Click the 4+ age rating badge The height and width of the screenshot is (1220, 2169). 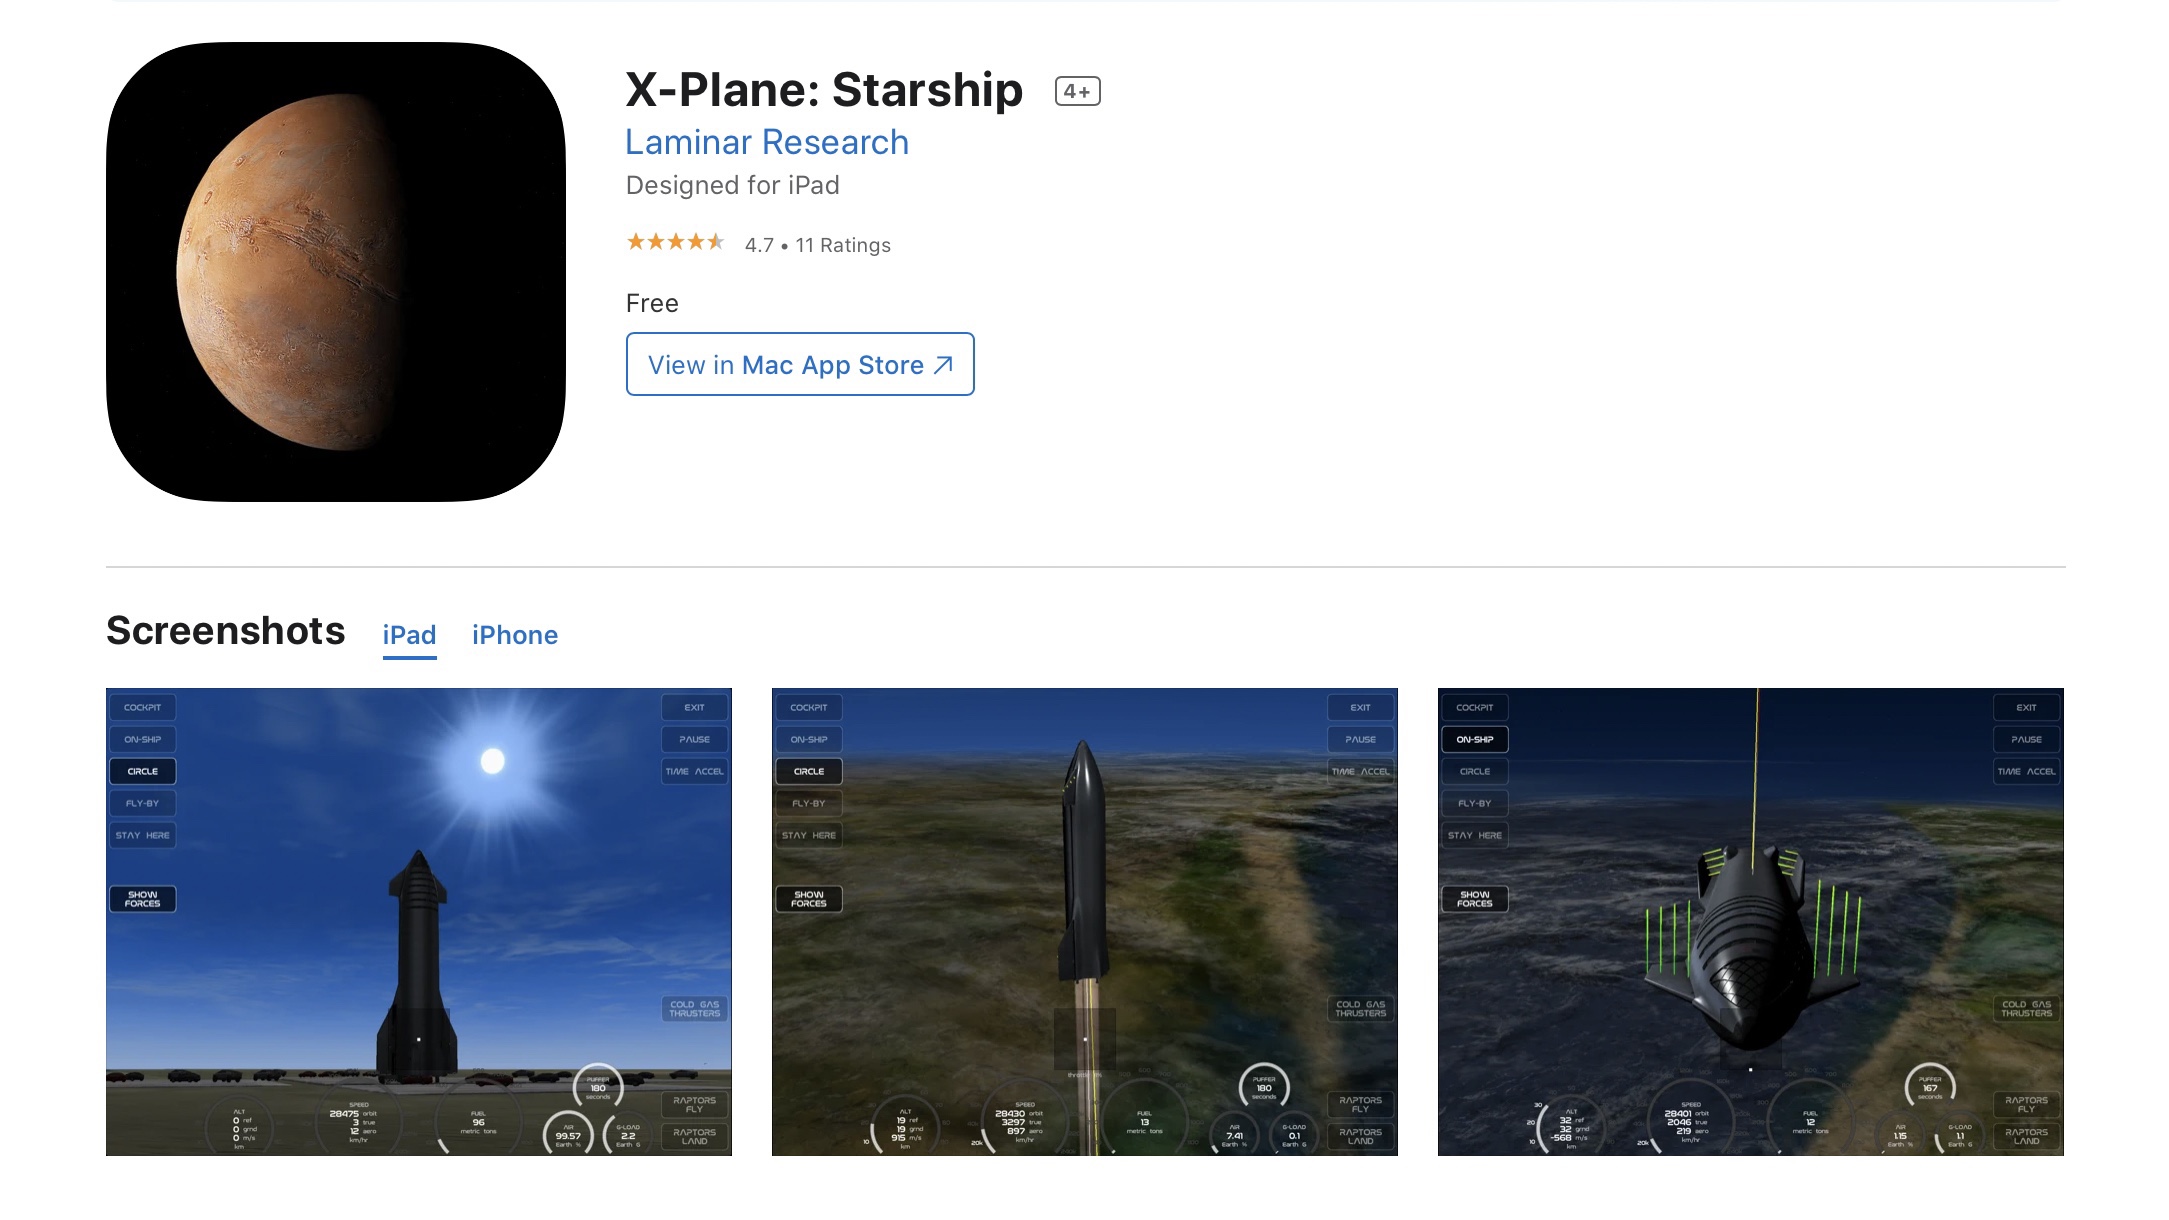tap(1077, 91)
